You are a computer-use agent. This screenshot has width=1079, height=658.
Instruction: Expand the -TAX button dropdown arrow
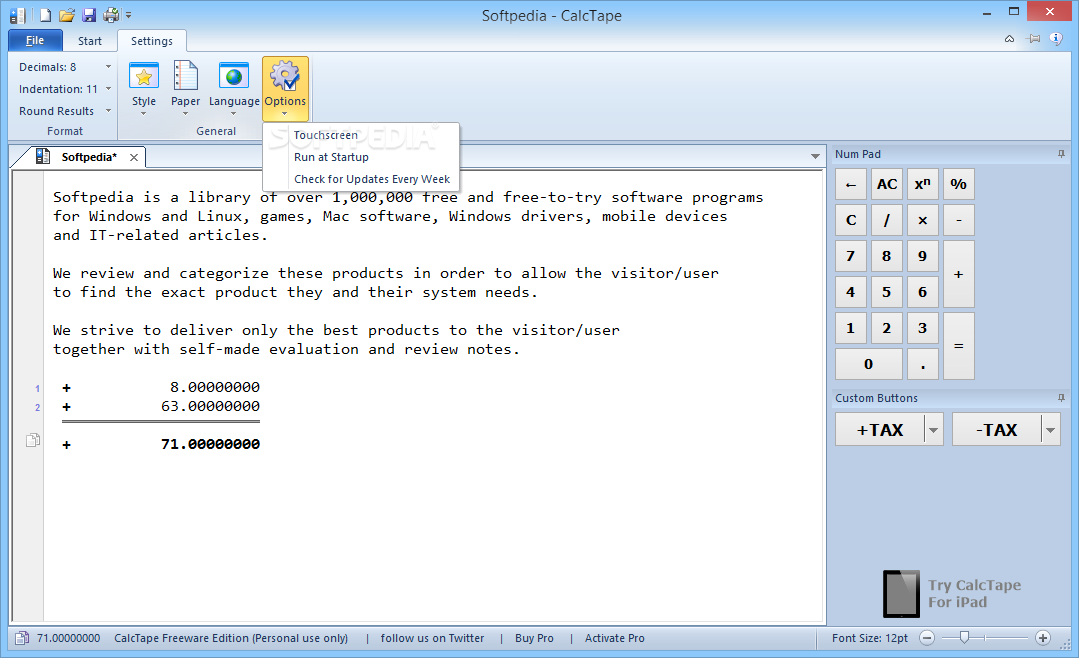[1051, 429]
